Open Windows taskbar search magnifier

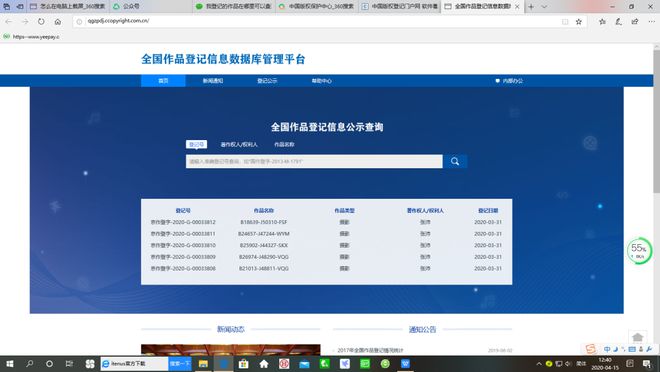29,364
